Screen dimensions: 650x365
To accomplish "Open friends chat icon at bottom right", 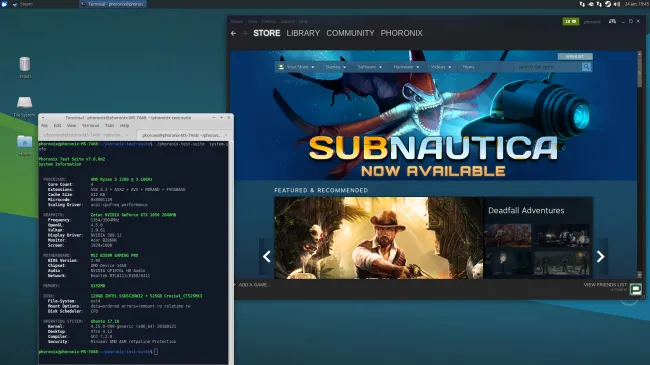I will (635, 288).
